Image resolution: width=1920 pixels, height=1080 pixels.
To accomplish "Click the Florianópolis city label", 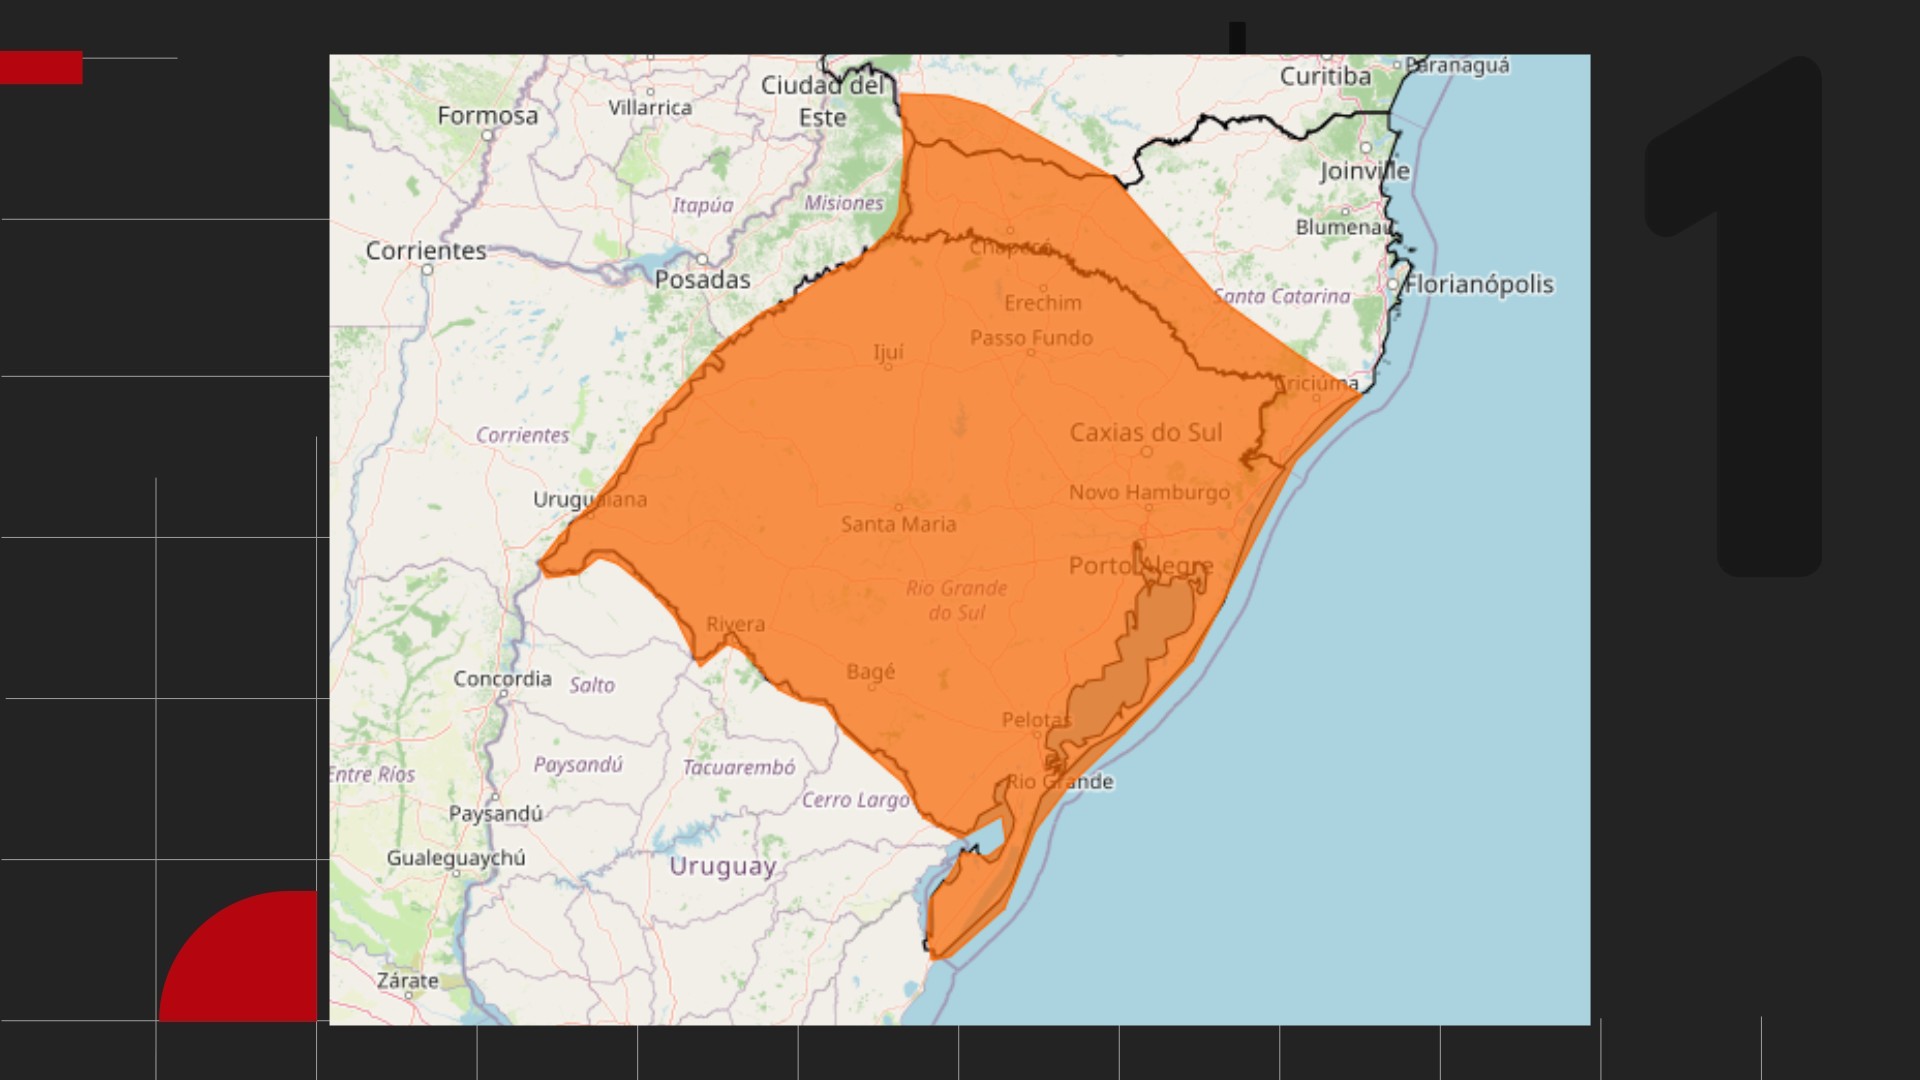I will pos(1479,285).
